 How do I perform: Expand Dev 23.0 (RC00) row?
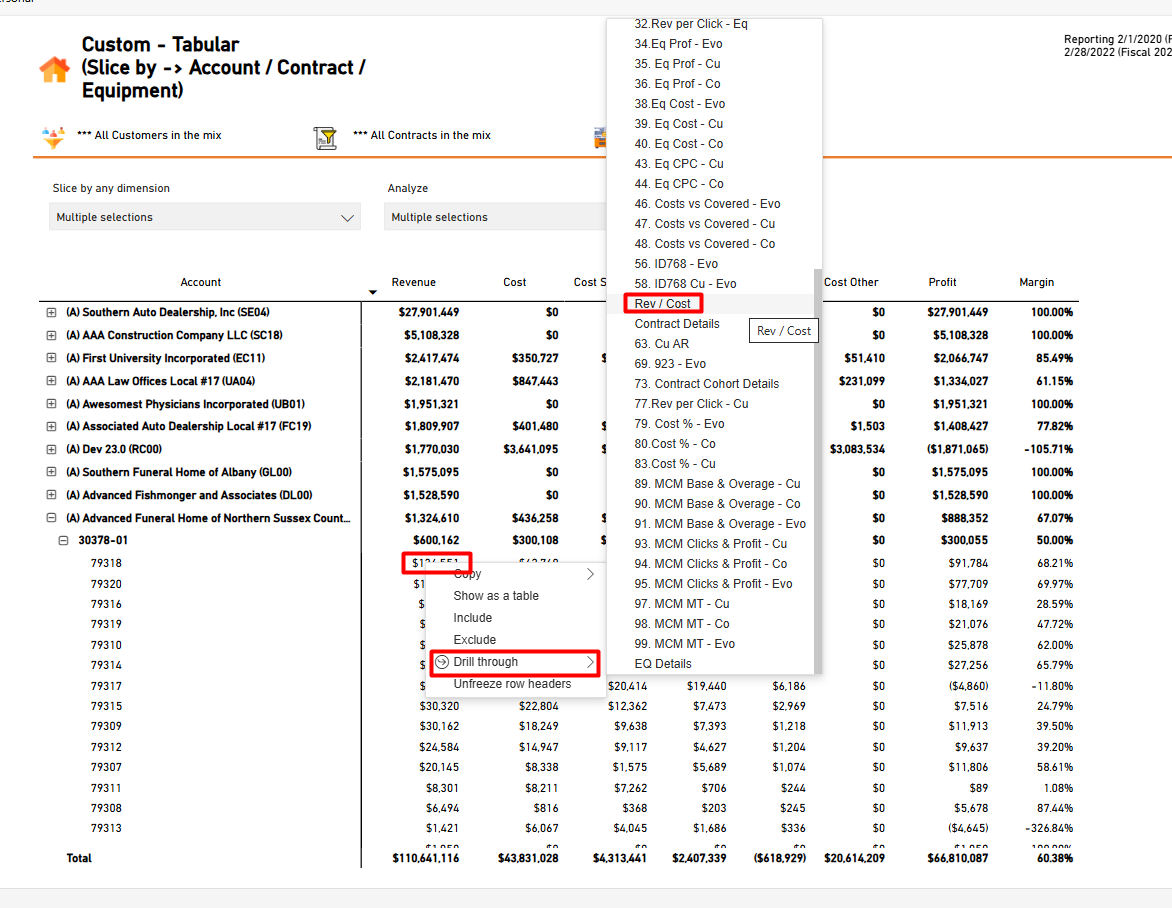[51, 449]
